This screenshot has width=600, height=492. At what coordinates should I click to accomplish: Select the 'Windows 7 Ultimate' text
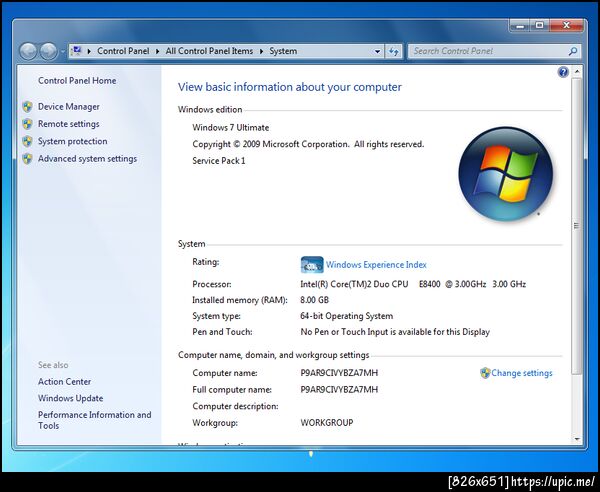(231, 127)
